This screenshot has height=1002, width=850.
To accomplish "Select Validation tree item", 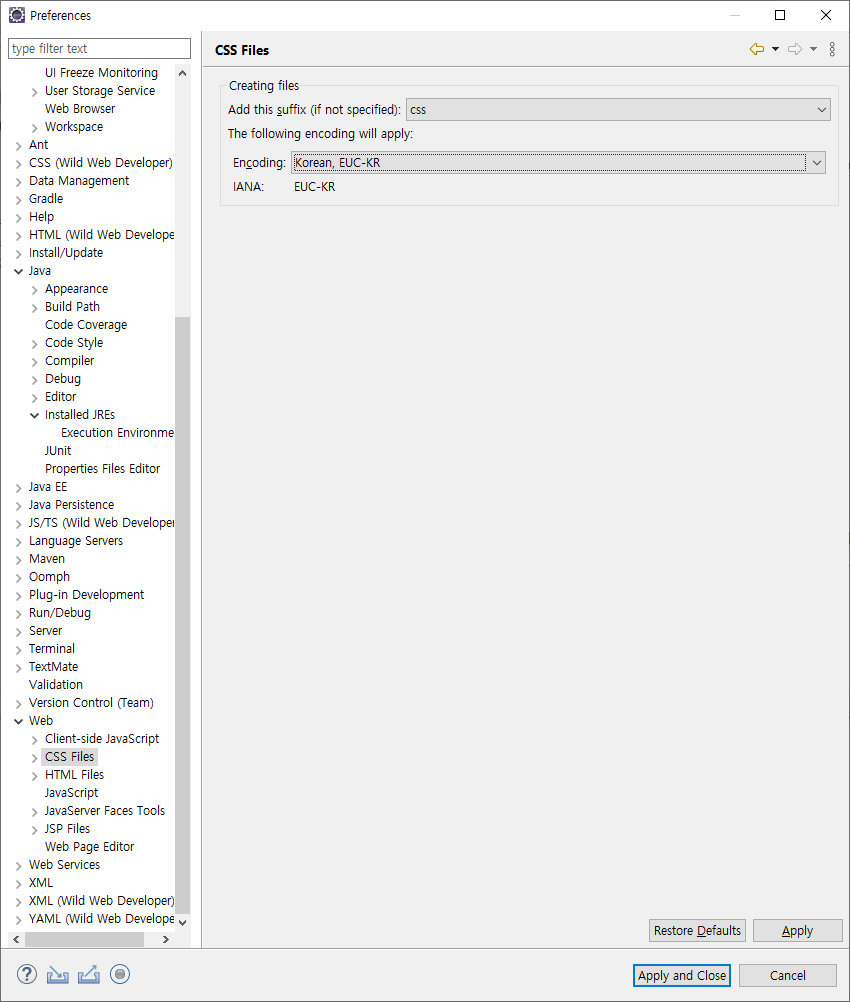I will pyautogui.click(x=56, y=684).
